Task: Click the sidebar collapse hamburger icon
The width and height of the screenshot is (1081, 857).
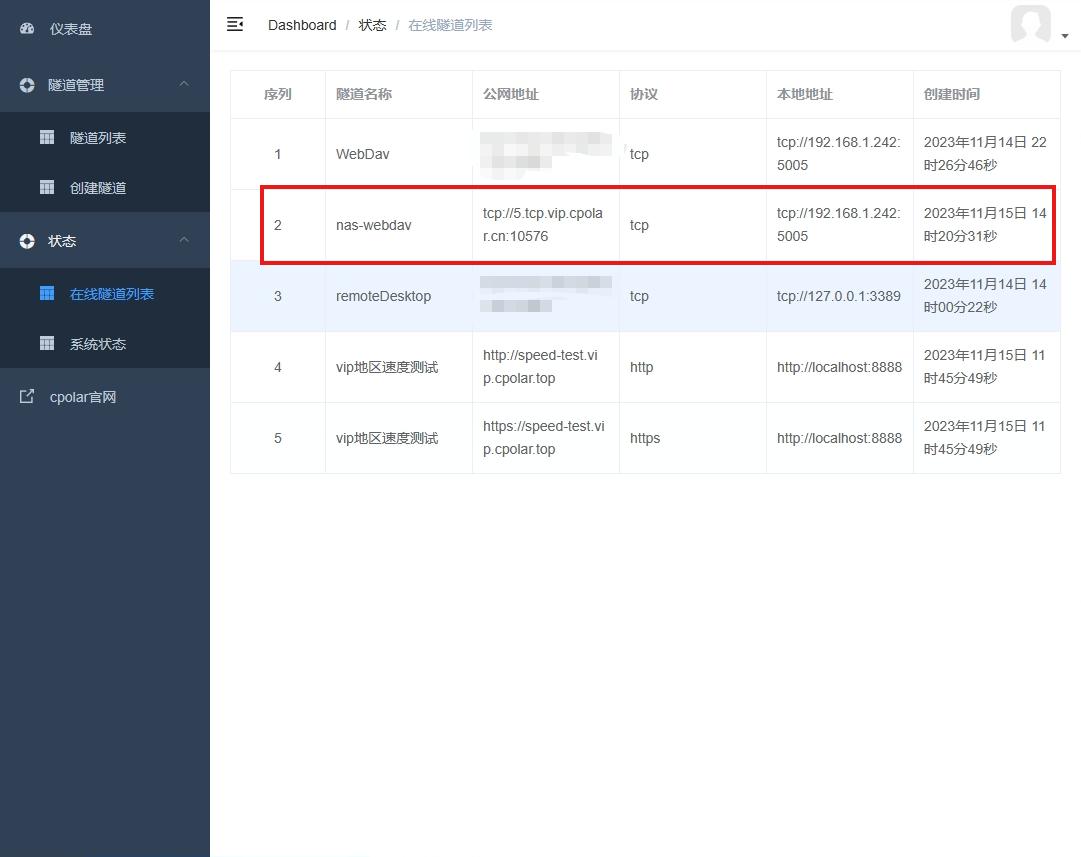Action: [x=235, y=24]
